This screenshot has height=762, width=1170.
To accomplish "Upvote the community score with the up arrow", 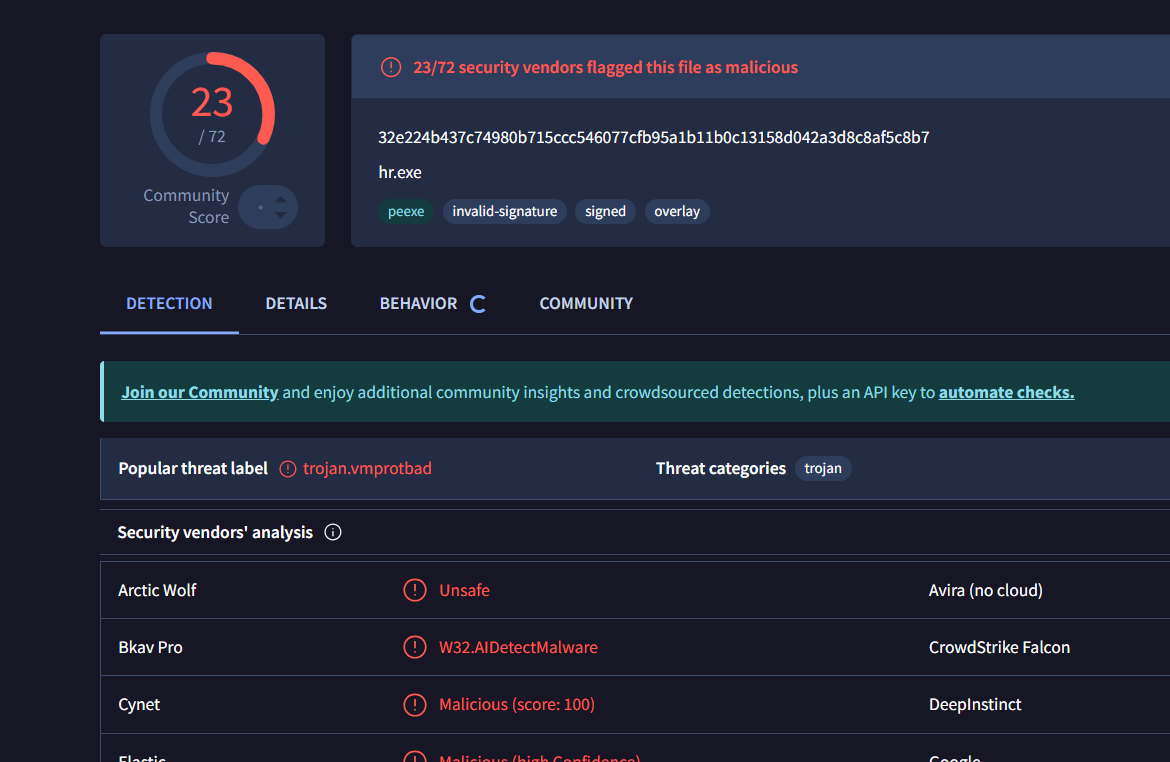I will point(281,200).
